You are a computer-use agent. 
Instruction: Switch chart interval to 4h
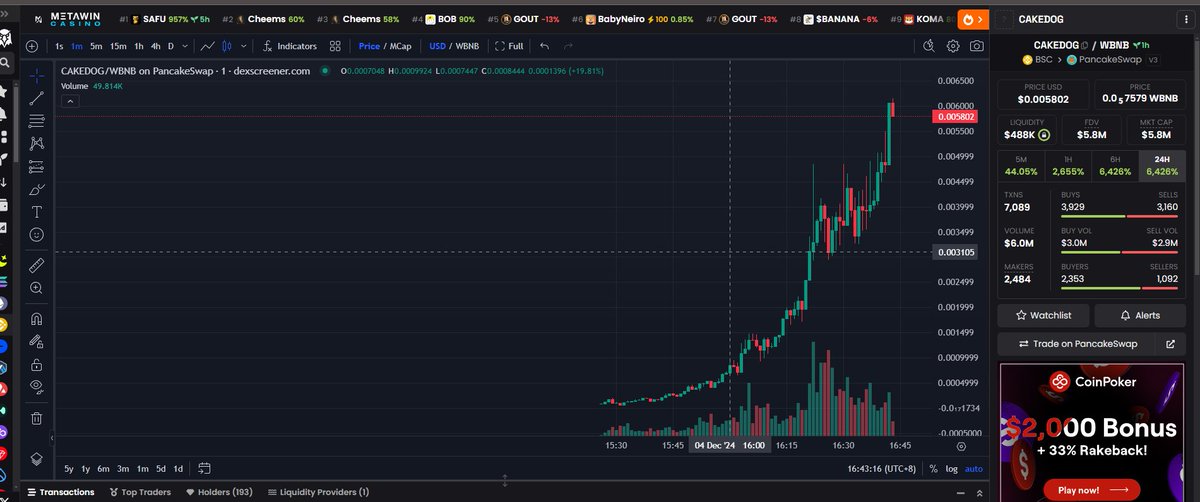[x=155, y=46]
